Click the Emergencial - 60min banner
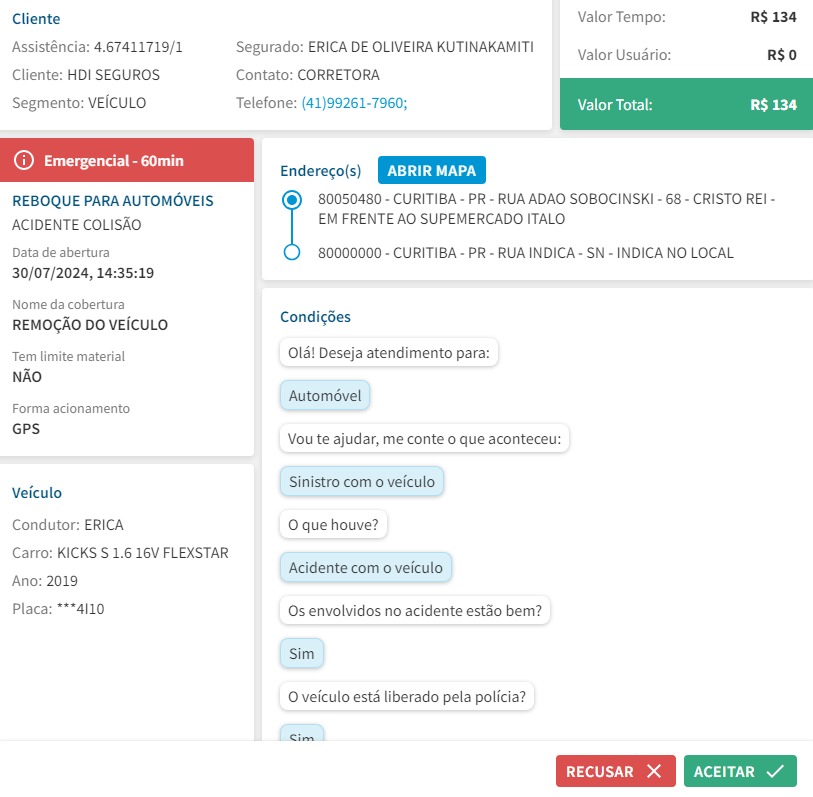Image resolution: width=813 pixels, height=797 pixels. pos(127,160)
